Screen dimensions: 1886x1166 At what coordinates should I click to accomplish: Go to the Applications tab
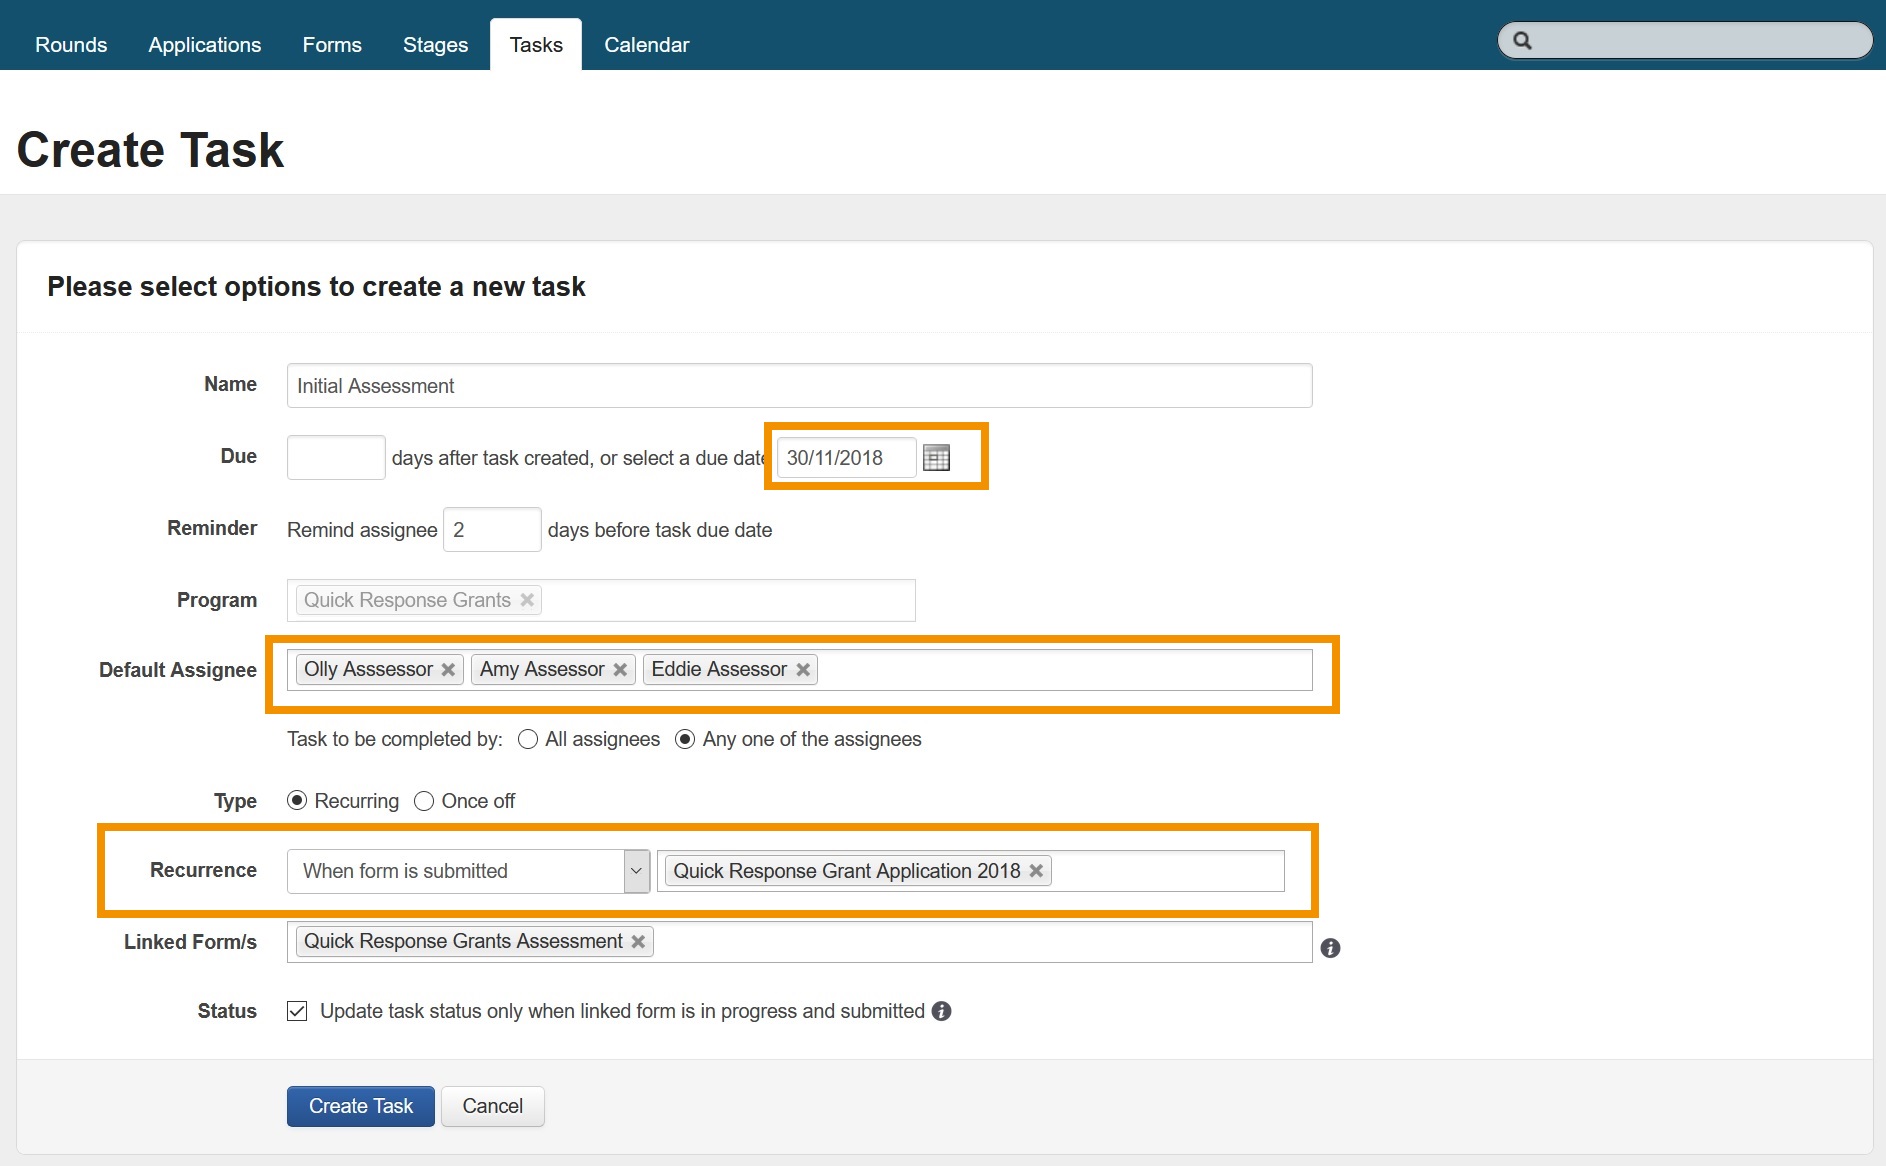click(x=204, y=45)
